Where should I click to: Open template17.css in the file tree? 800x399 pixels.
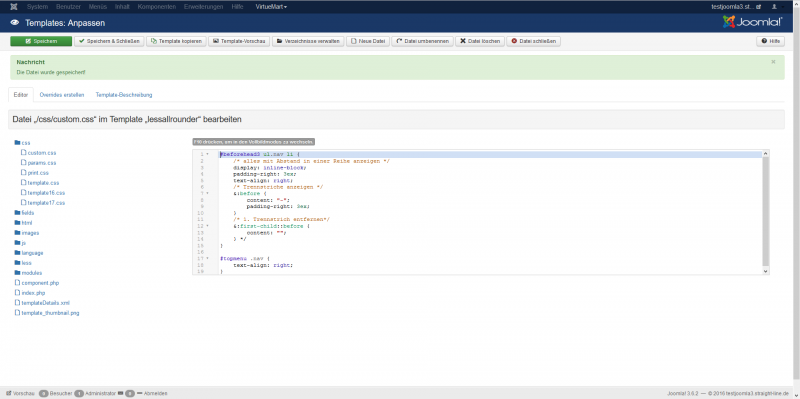43,203
